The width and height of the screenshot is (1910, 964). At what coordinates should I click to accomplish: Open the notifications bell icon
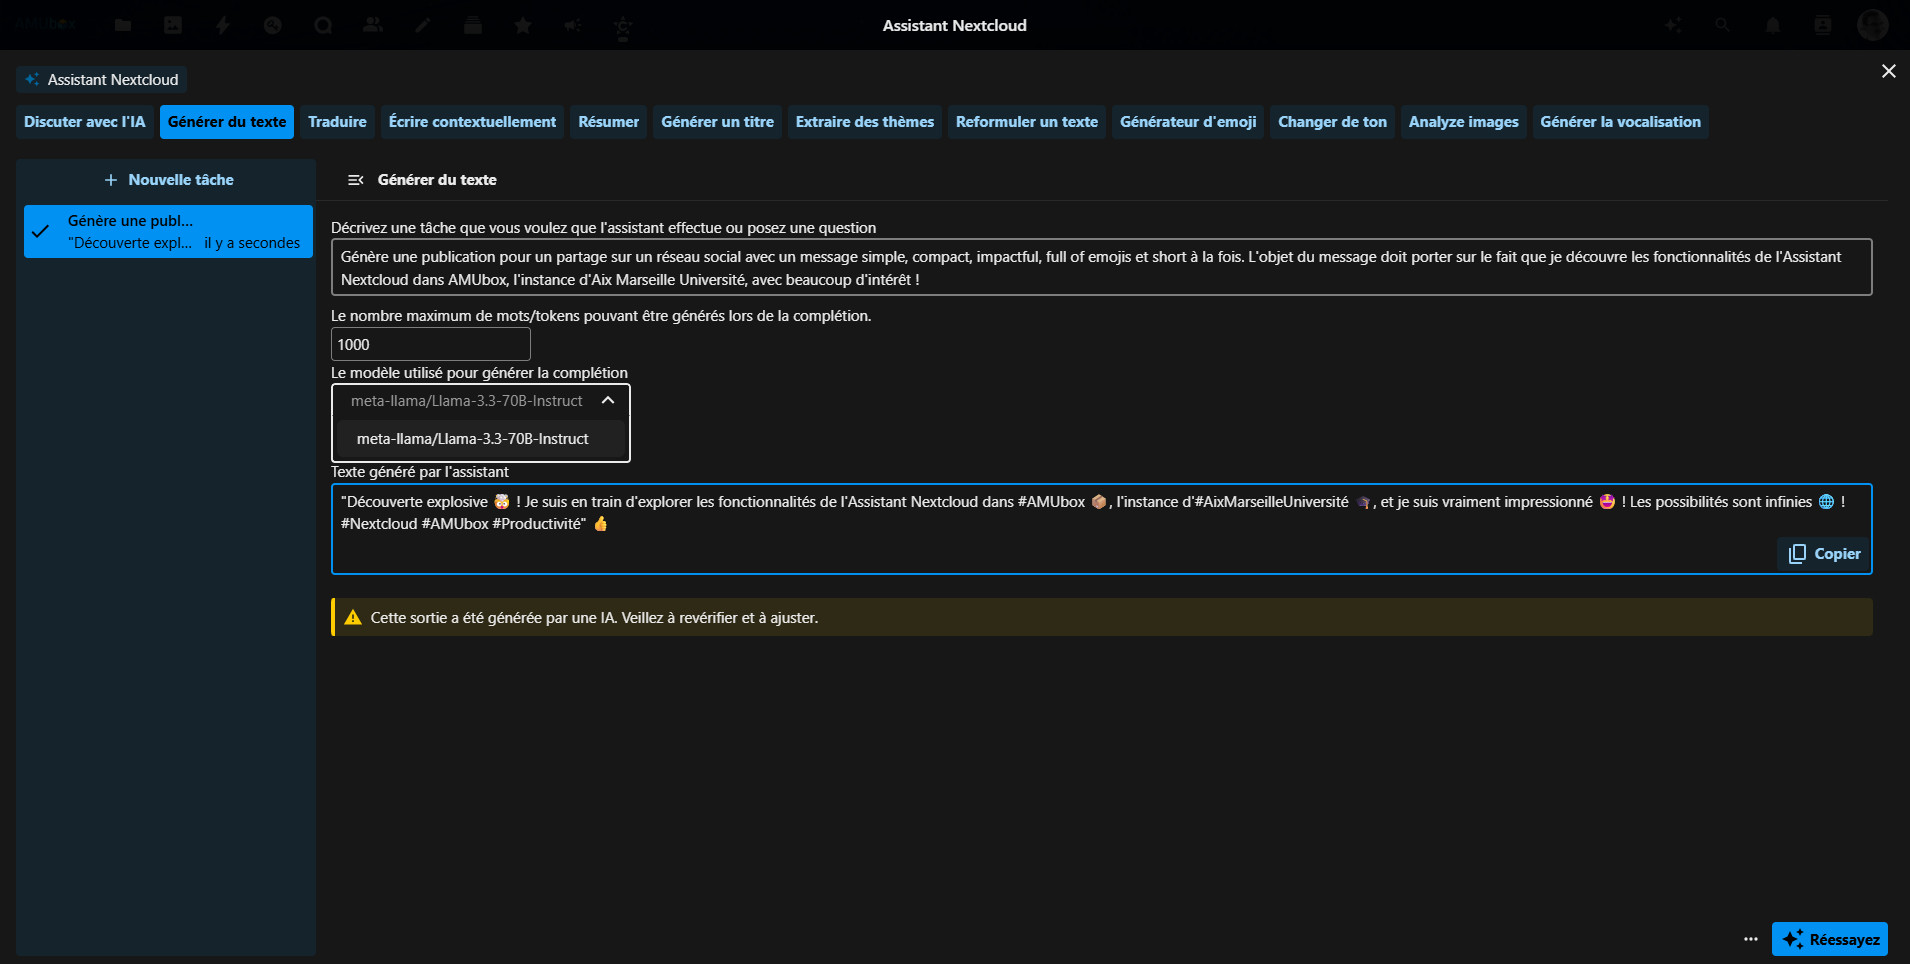(1772, 25)
